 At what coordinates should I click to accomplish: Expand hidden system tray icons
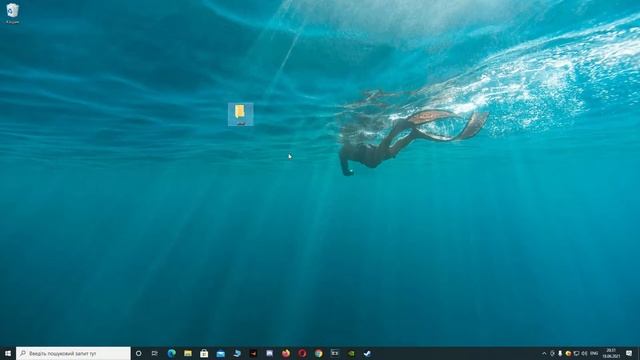tap(544, 353)
